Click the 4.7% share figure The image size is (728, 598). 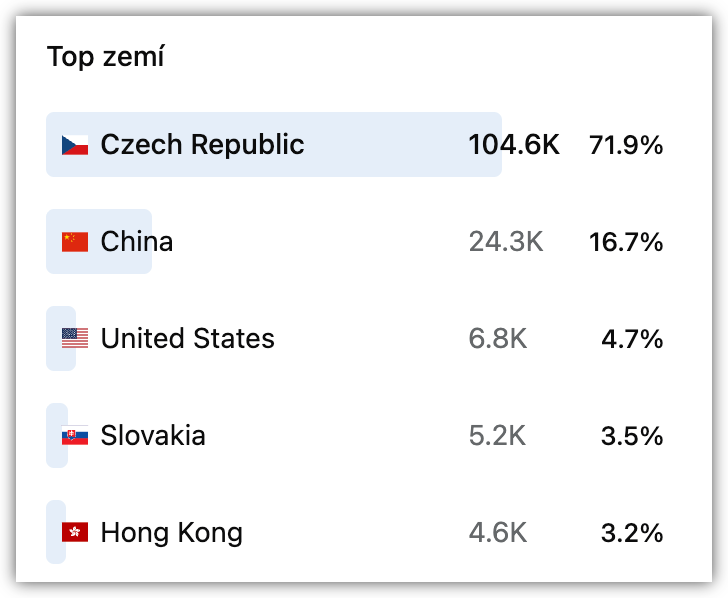(632, 339)
